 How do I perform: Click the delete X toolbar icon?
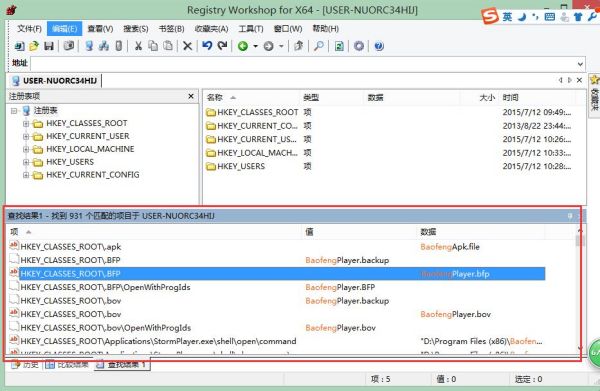pyautogui.click(x=188, y=46)
